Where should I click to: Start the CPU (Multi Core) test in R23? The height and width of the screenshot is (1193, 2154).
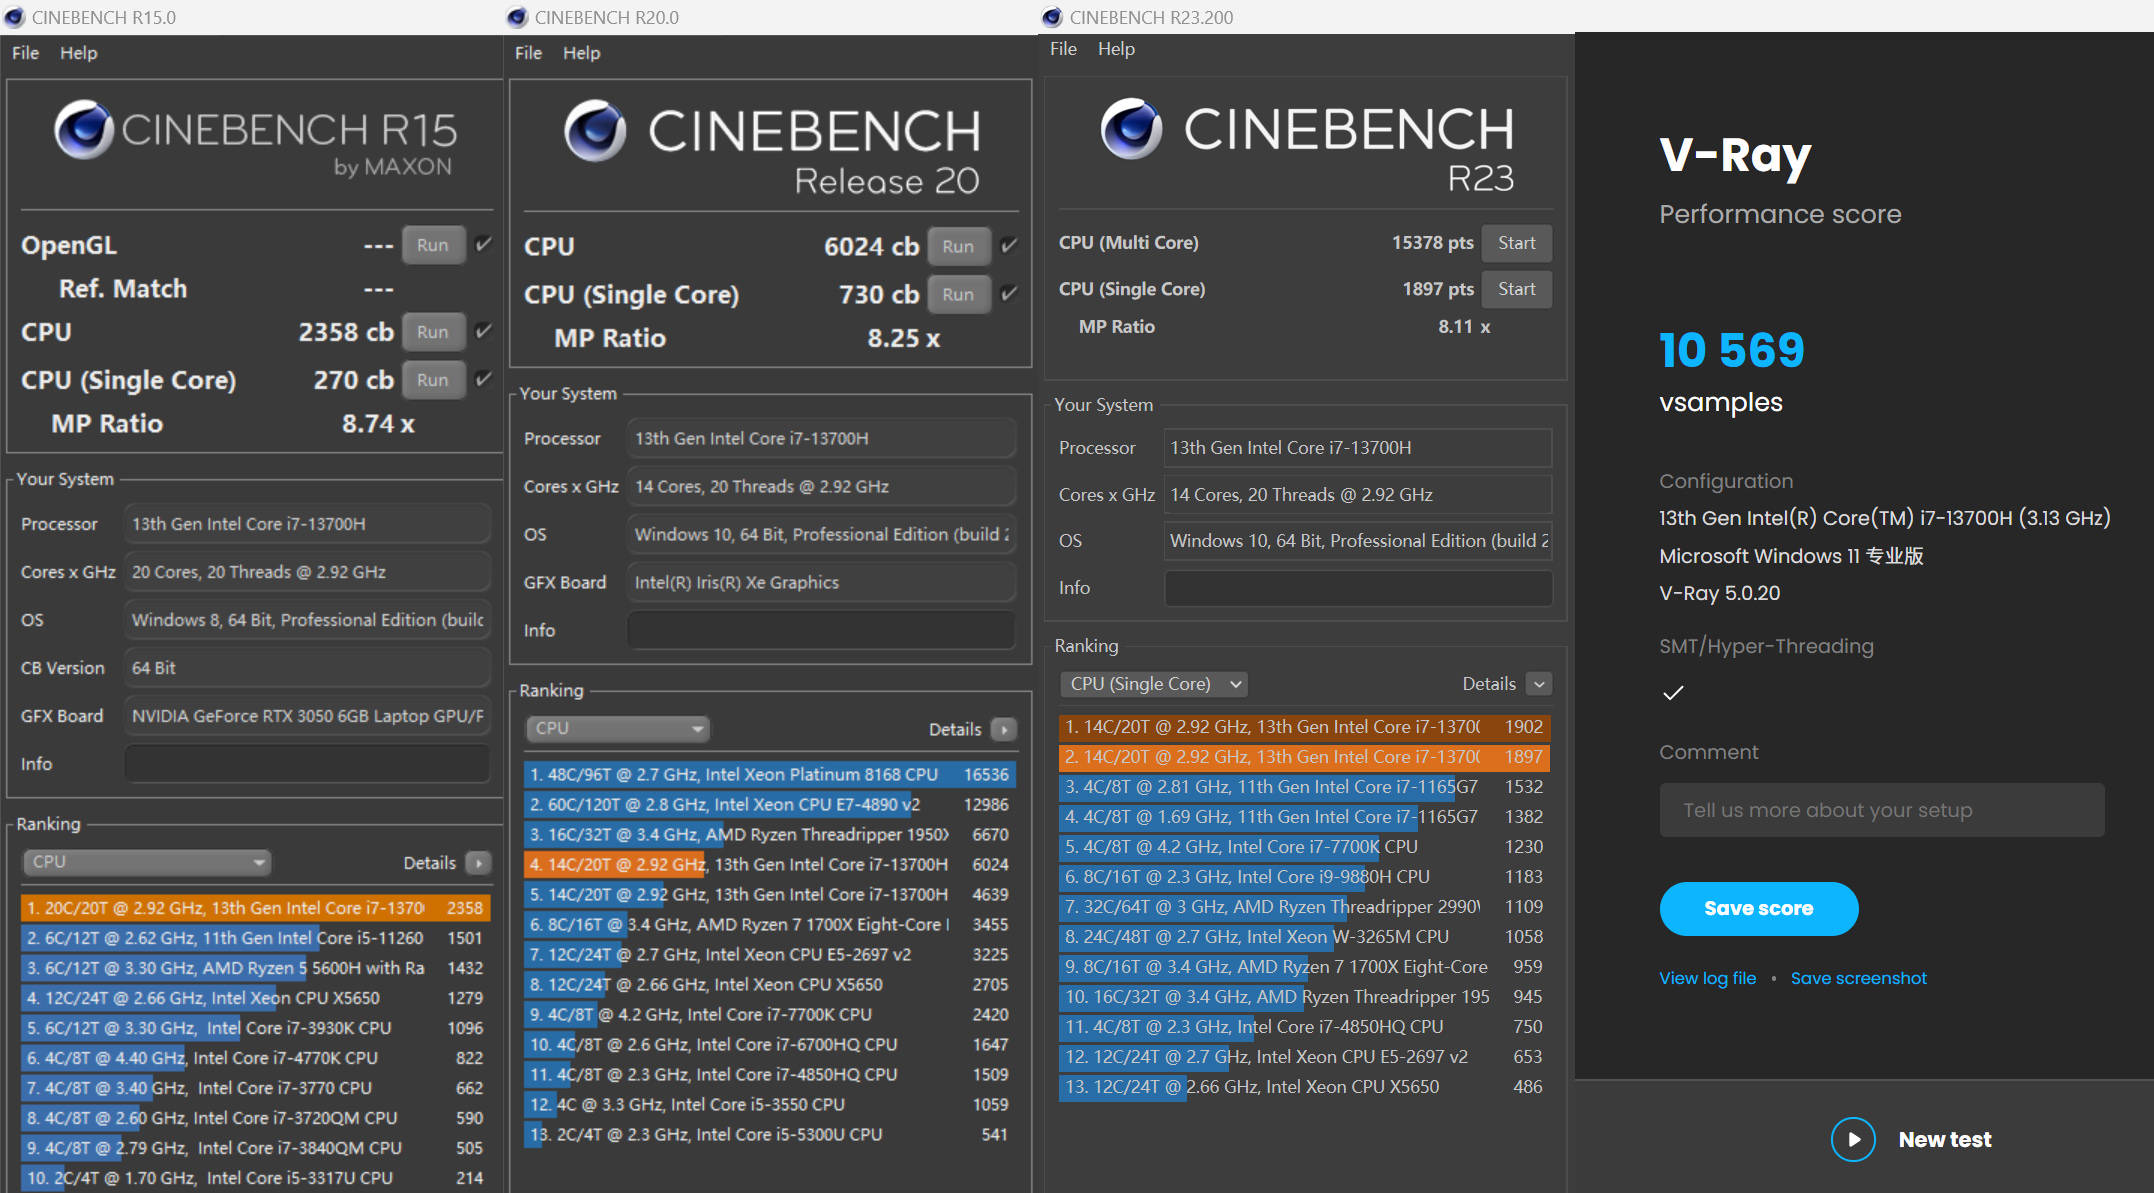[1516, 243]
